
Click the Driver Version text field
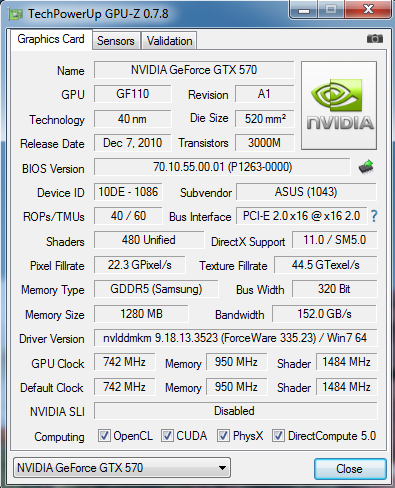[235, 338]
